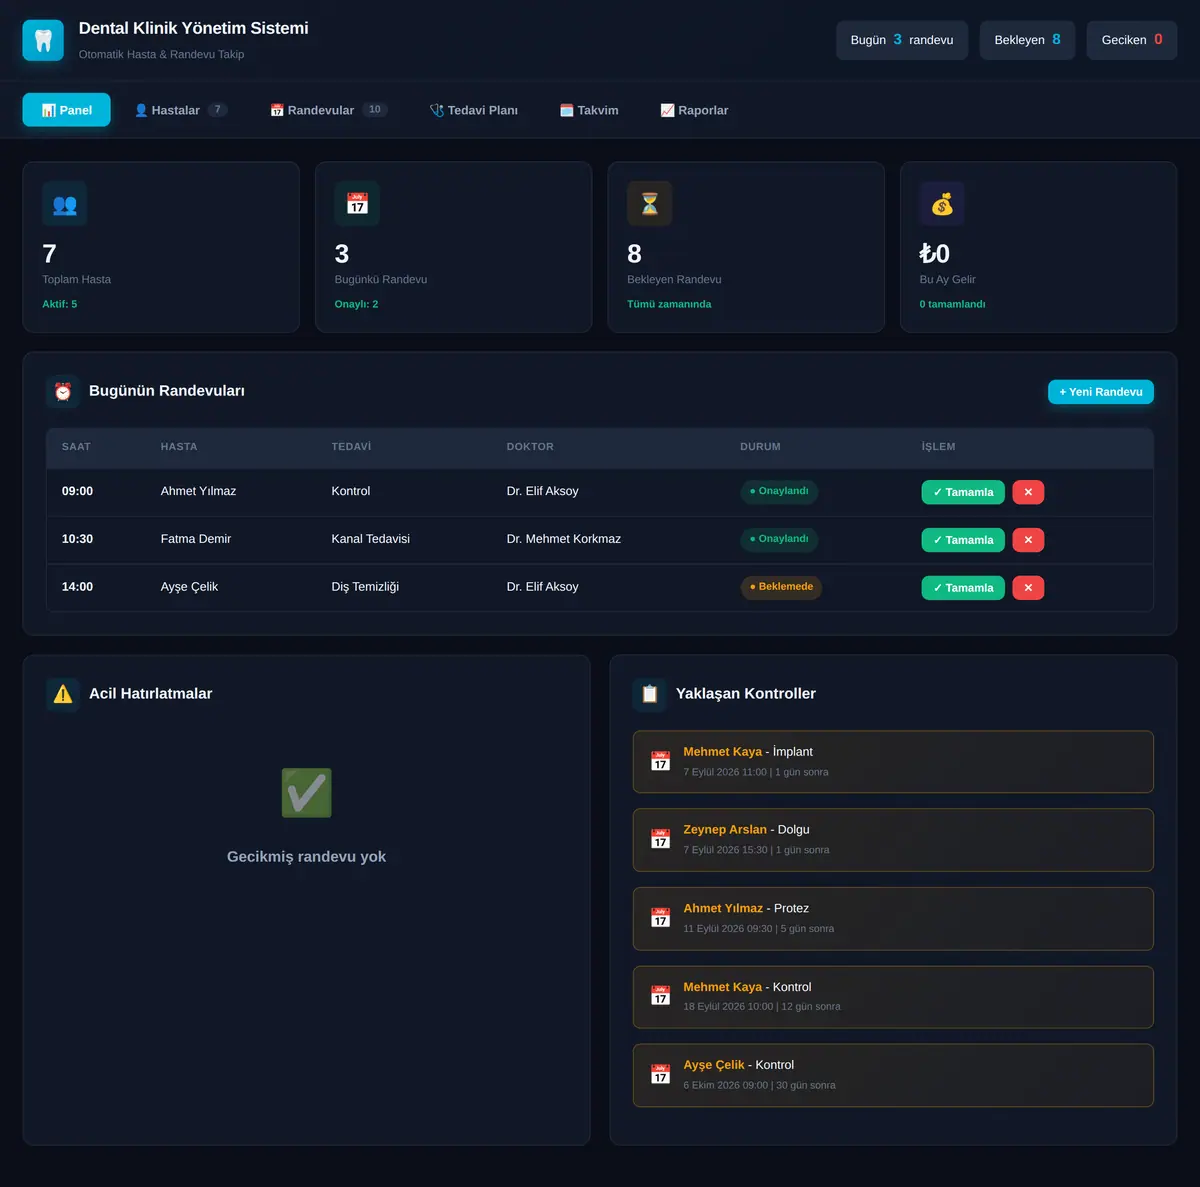Click the Toplam Hasta people icon
The image size is (1200, 1187).
click(64, 204)
